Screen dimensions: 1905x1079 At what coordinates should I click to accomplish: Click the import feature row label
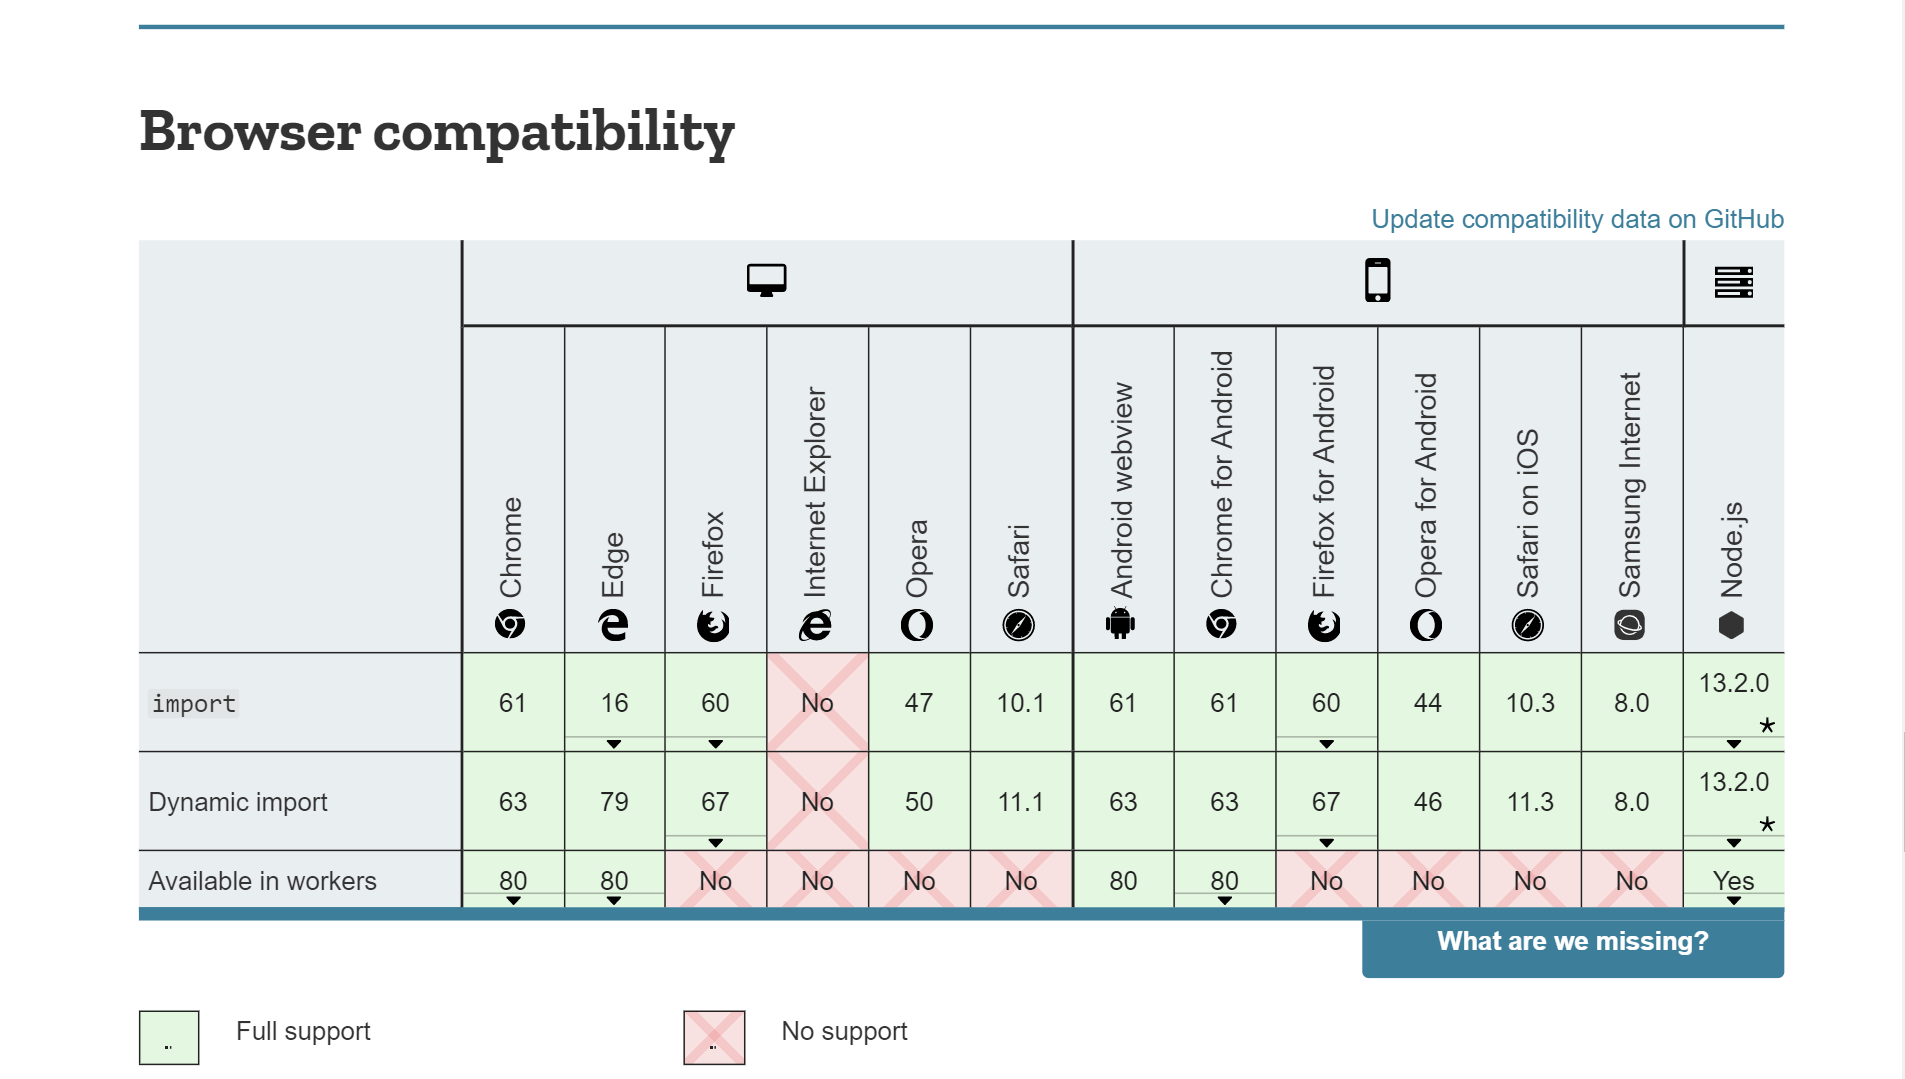[x=194, y=704]
